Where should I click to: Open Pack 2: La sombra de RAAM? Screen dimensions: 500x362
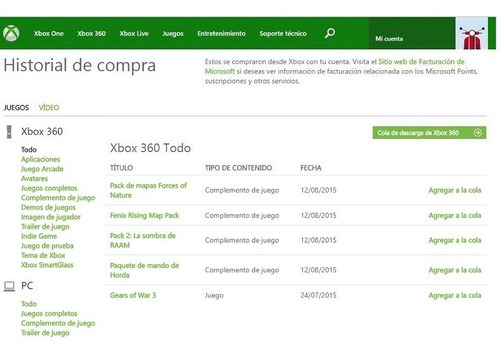tap(143, 240)
